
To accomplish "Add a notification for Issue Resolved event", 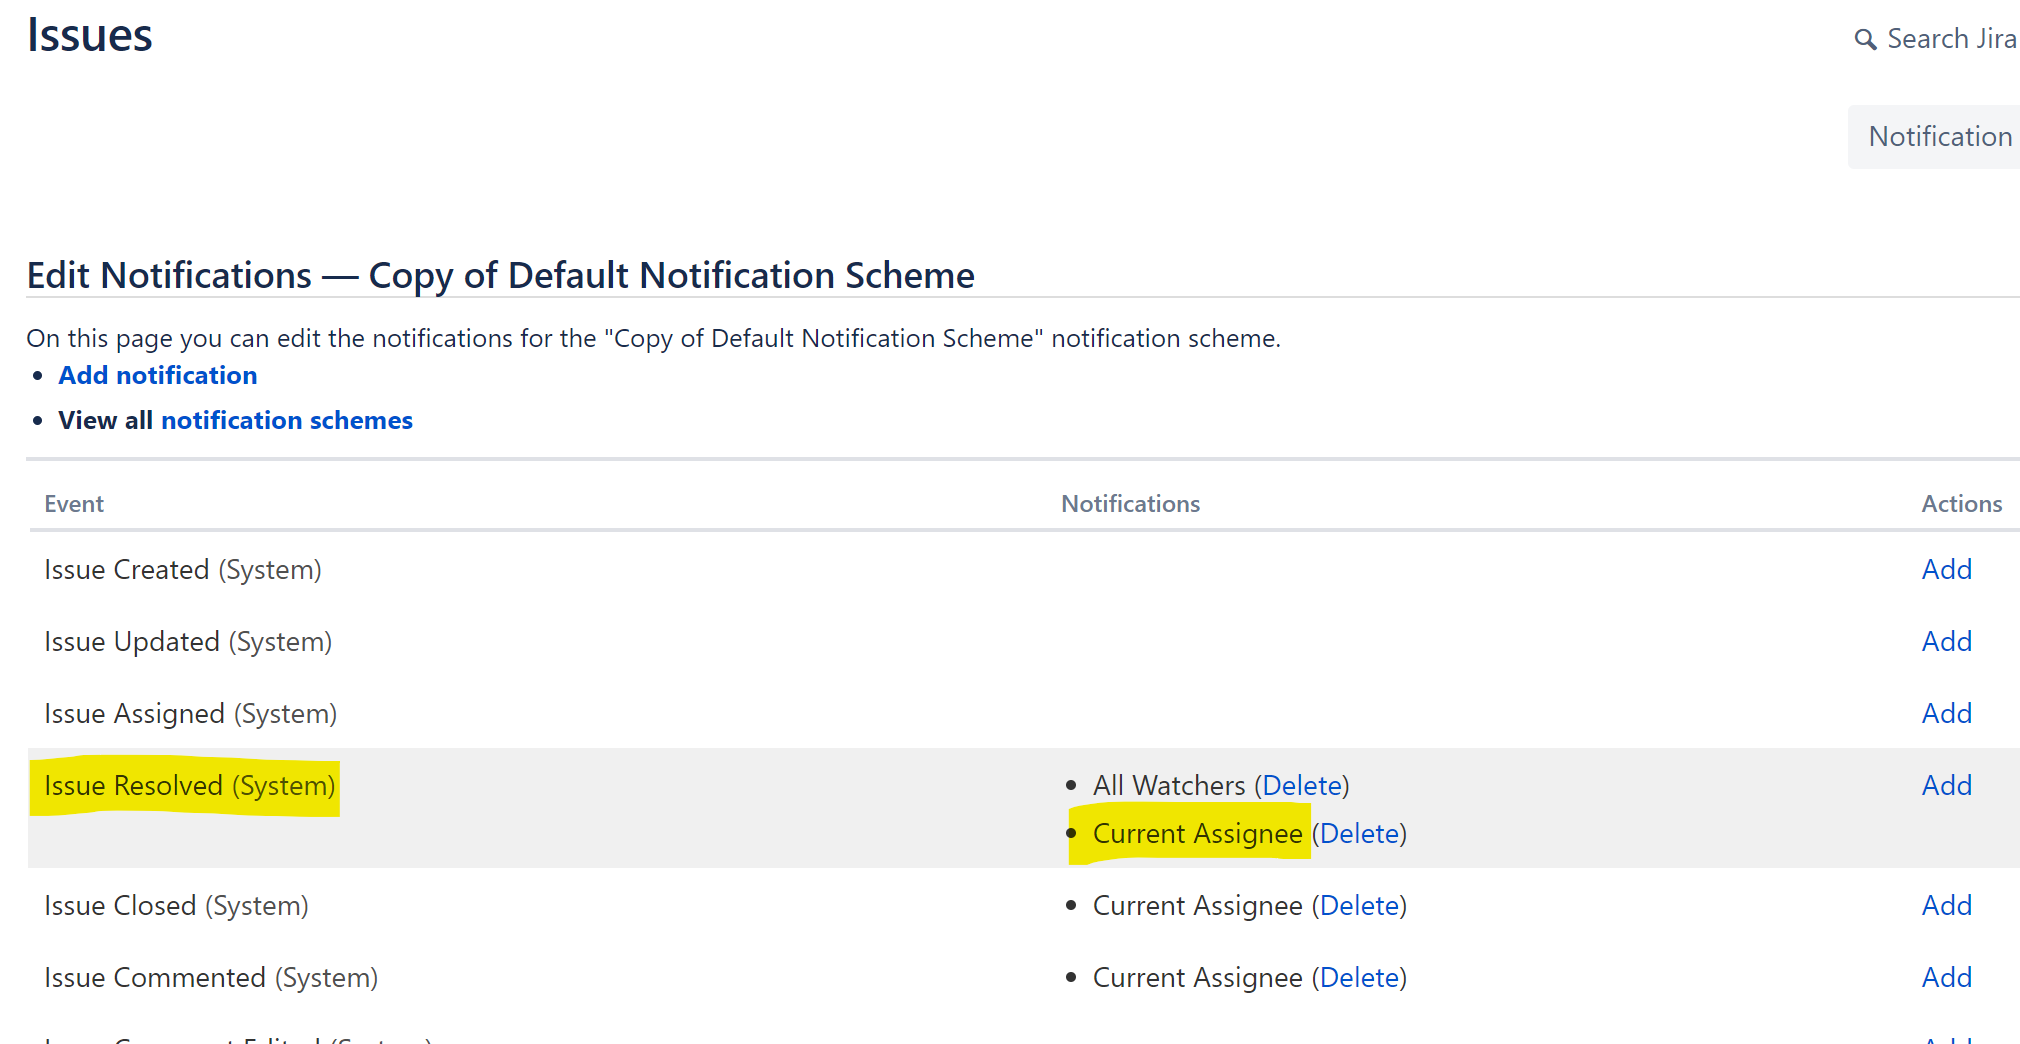I will [1945, 785].
